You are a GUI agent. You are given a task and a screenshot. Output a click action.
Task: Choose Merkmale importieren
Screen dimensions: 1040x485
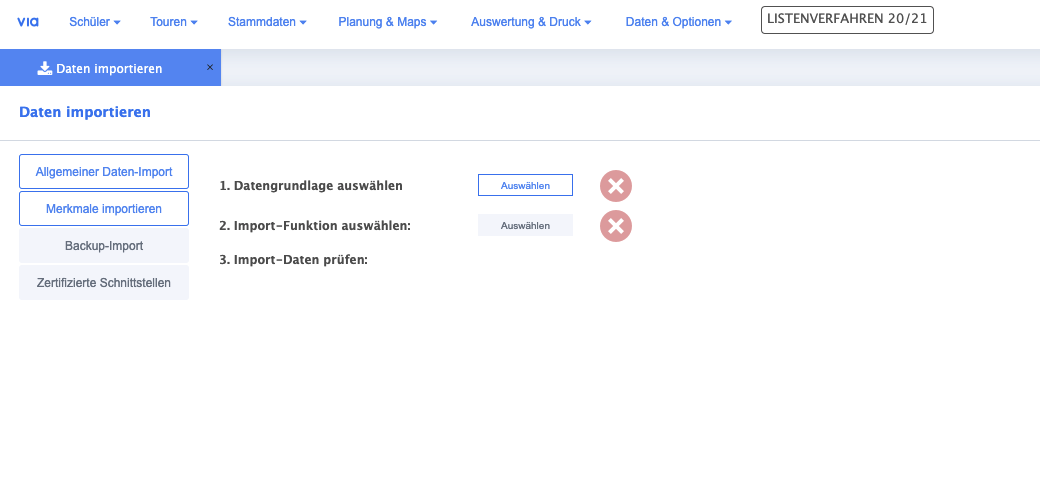104,209
